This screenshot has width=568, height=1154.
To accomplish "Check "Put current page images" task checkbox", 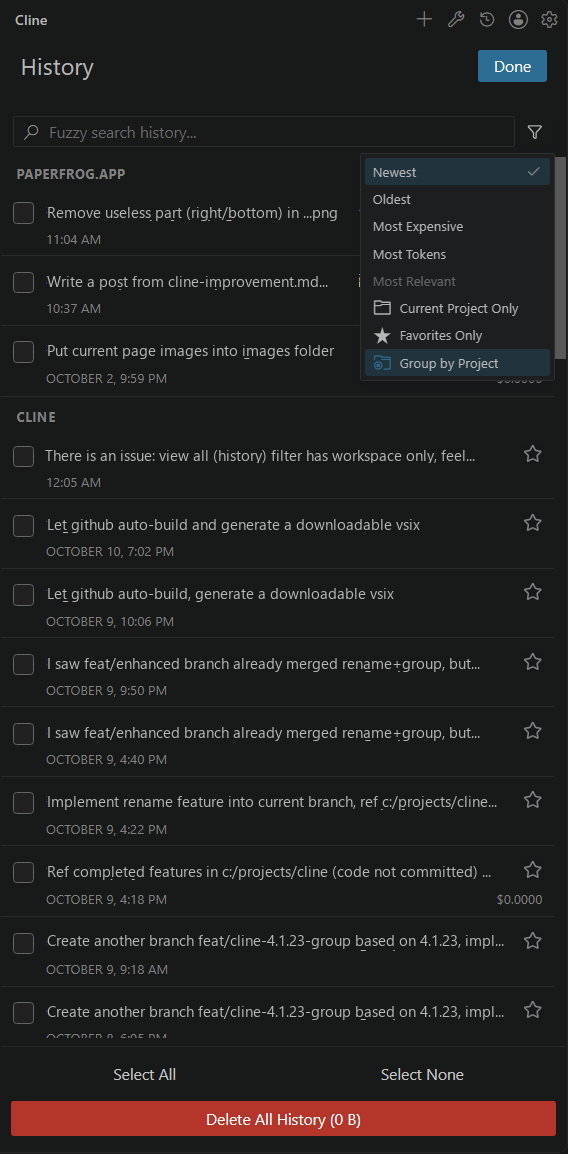I will click(x=24, y=352).
